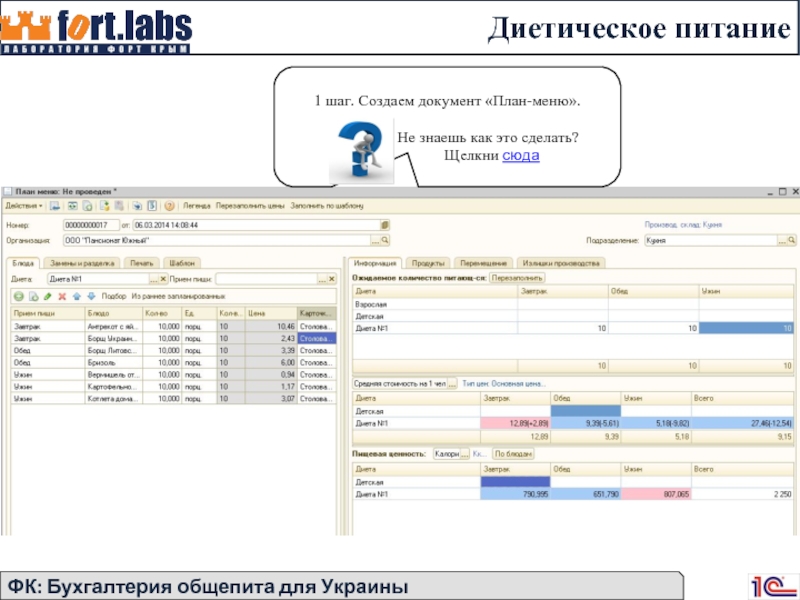
Task: Open the Действия dropdown menu
Action: [23, 206]
